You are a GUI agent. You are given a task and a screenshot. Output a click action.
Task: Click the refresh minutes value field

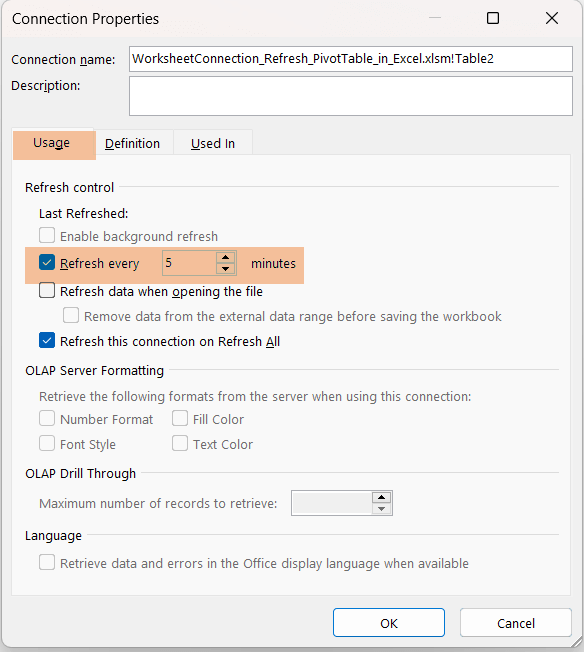[x=190, y=263]
